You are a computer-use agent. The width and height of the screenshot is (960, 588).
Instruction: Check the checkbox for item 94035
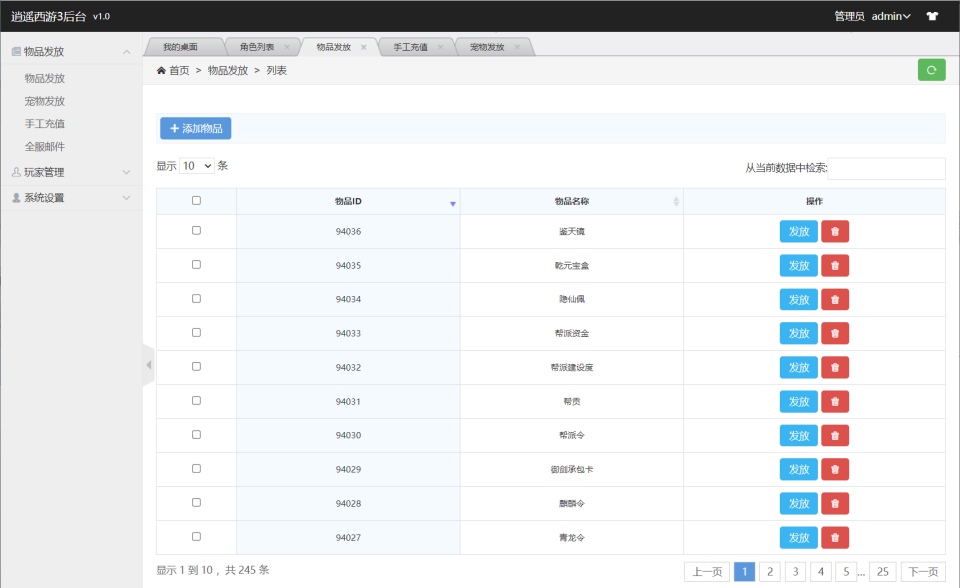coord(196,265)
